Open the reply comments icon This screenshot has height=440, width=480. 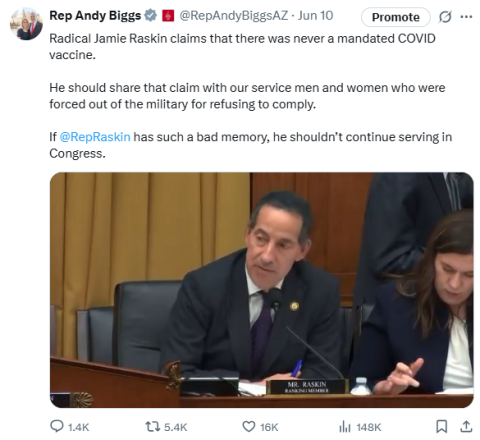tap(56, 426)
